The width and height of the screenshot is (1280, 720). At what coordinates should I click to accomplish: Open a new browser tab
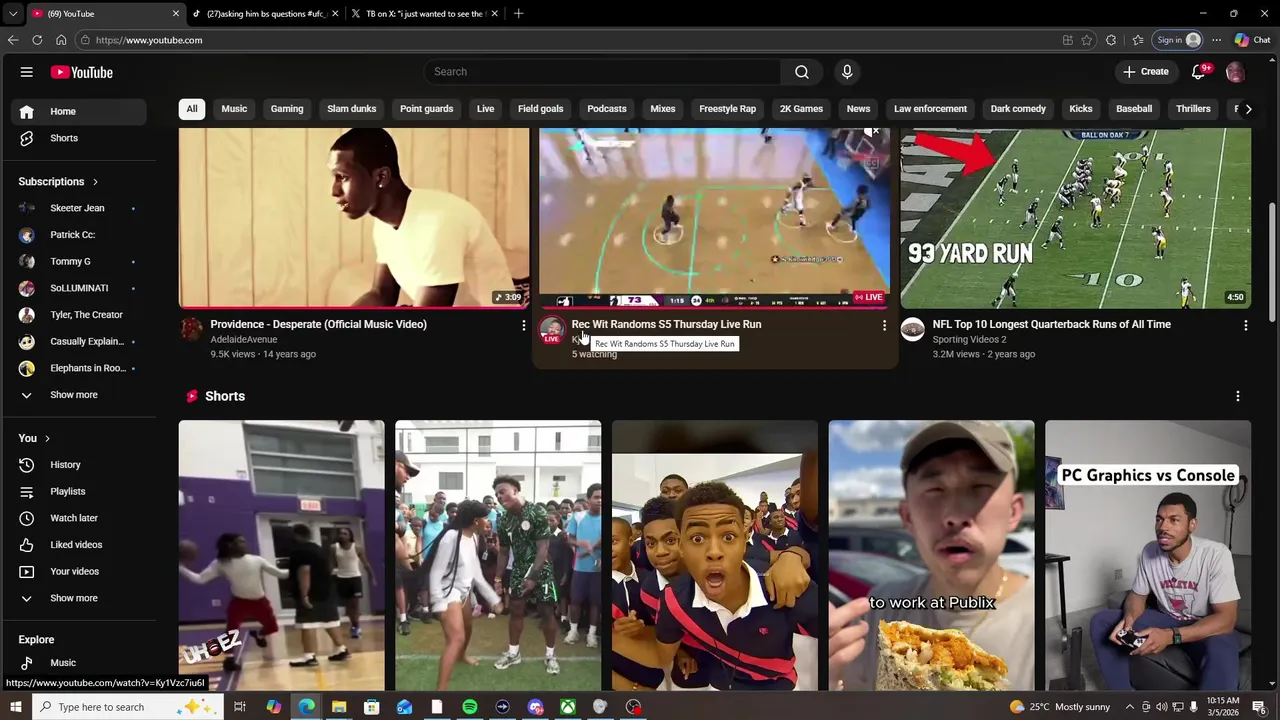tap(518, 14)
